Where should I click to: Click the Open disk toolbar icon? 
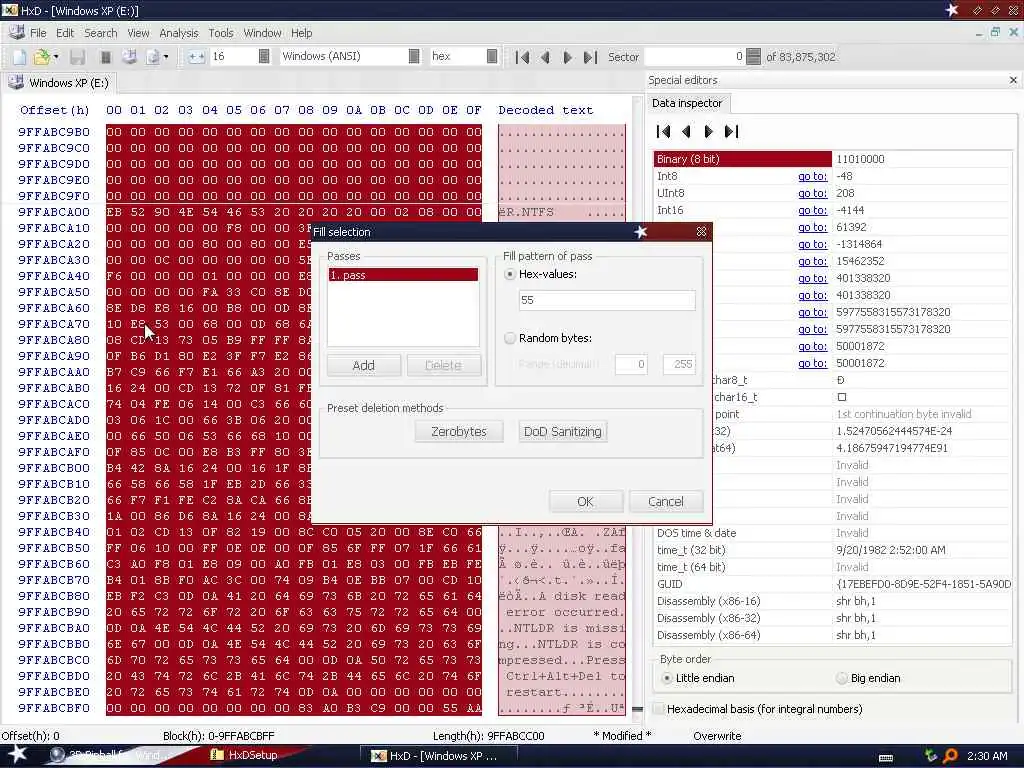coord(129,57)
